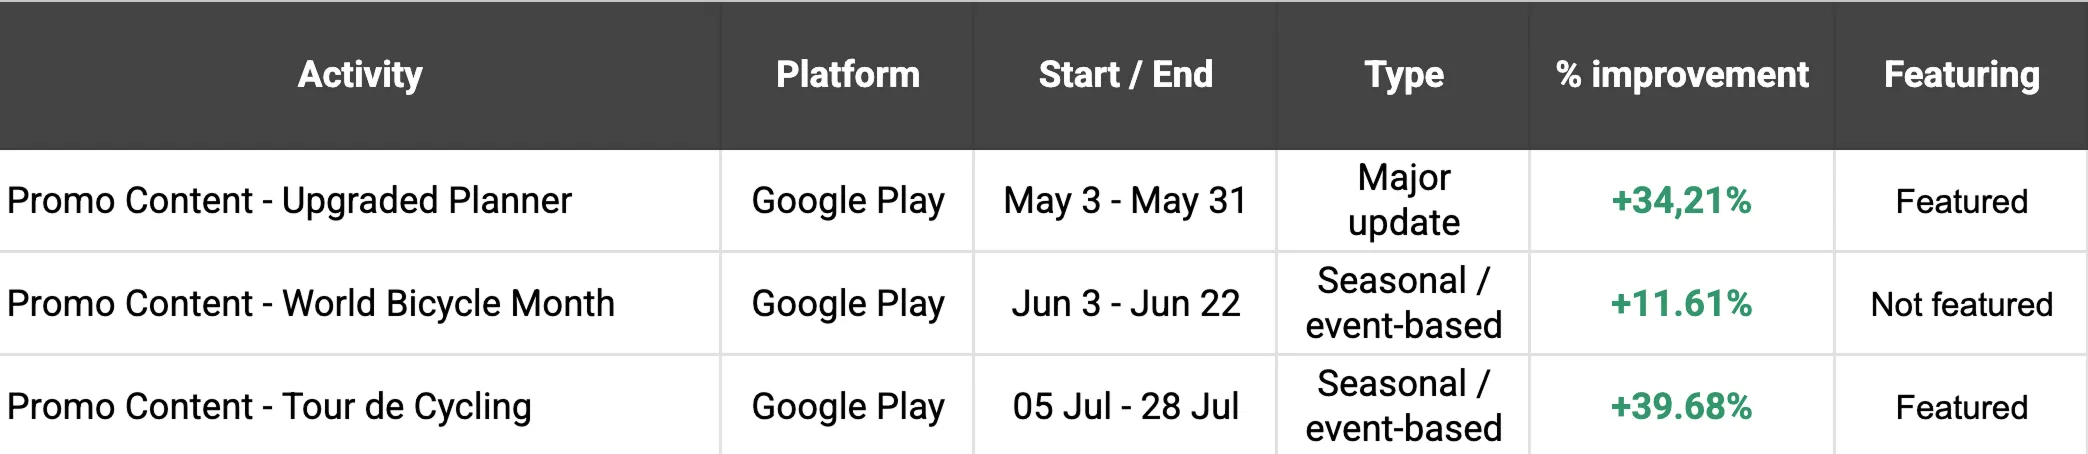Click the May 3 - May 31 date cell
The width and height of the screenshot is (2088, 454).
point(1125,201)
